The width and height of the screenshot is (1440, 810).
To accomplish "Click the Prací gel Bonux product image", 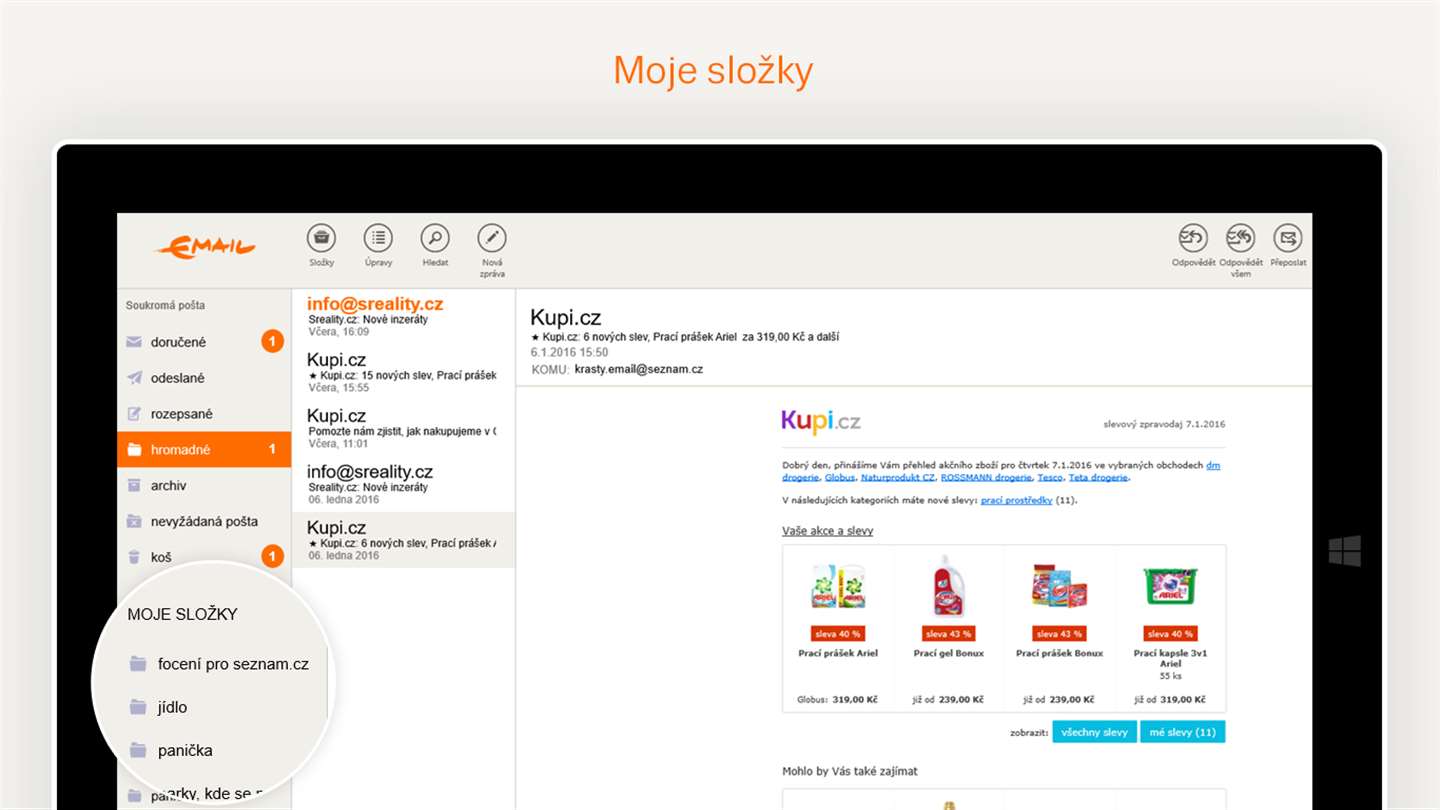I will pos(948,586).
